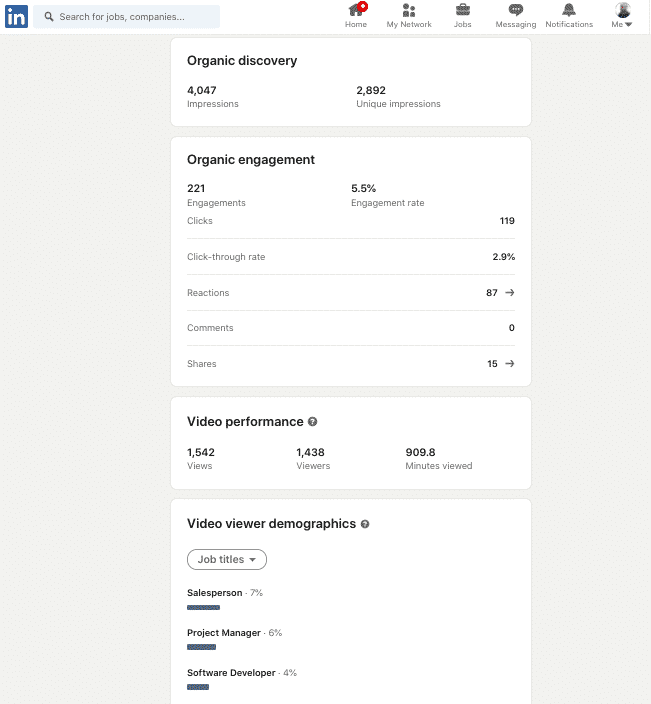Open the Jobs briefcase icon
The image size is (651, 704).
click(x=463, y=11)
